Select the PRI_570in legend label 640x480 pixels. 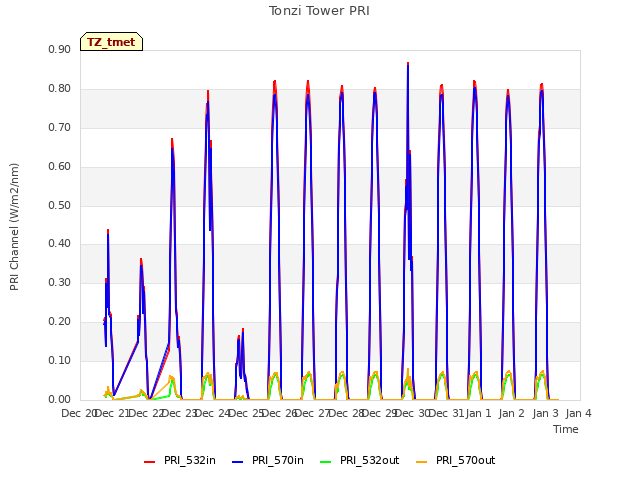[278, 460]
